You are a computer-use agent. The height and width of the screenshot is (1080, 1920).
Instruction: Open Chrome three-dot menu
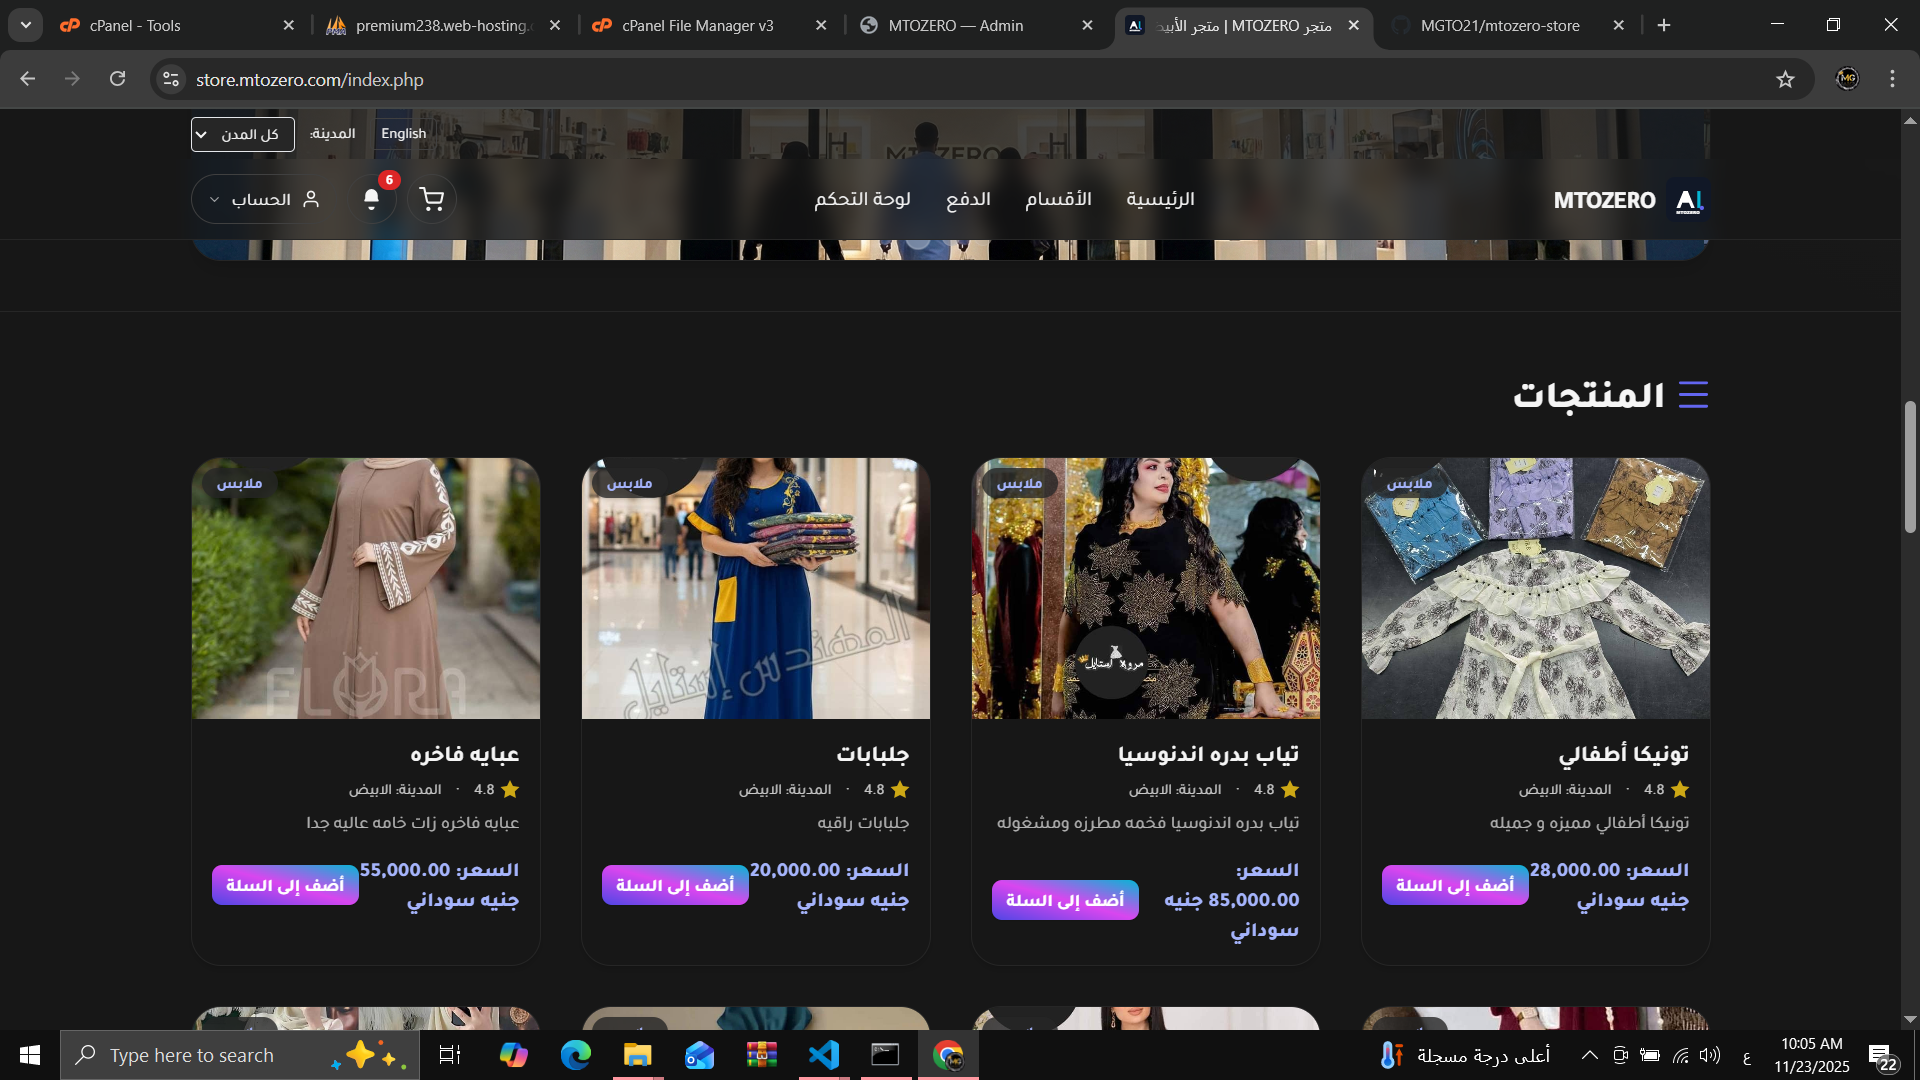(1892, 79)
